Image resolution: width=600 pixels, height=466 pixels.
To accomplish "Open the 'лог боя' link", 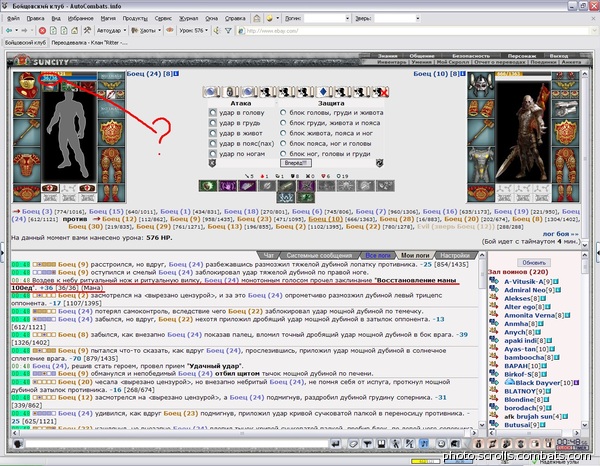I will (x=561, y=234).
